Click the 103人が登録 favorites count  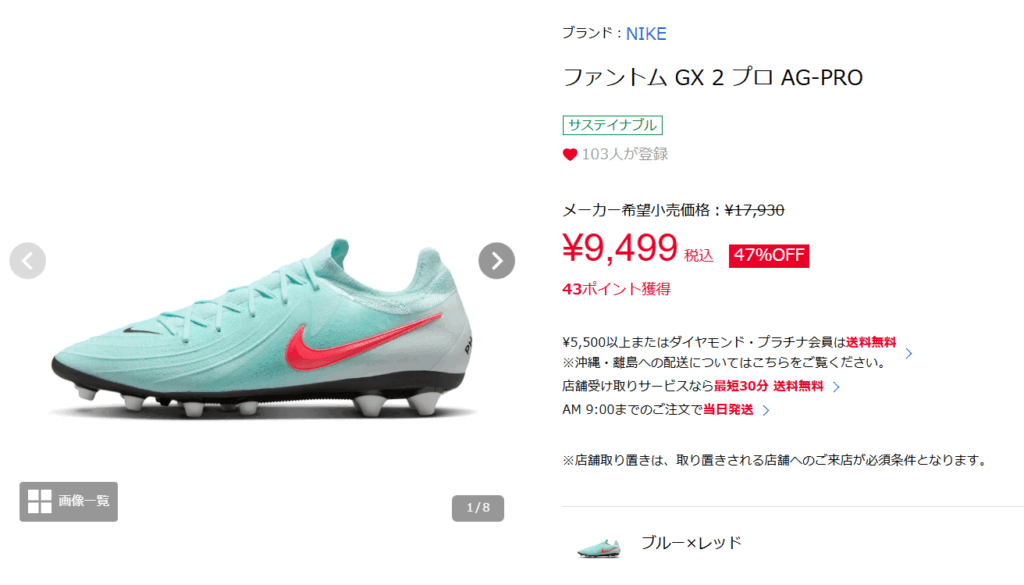(x=625, y=155)
